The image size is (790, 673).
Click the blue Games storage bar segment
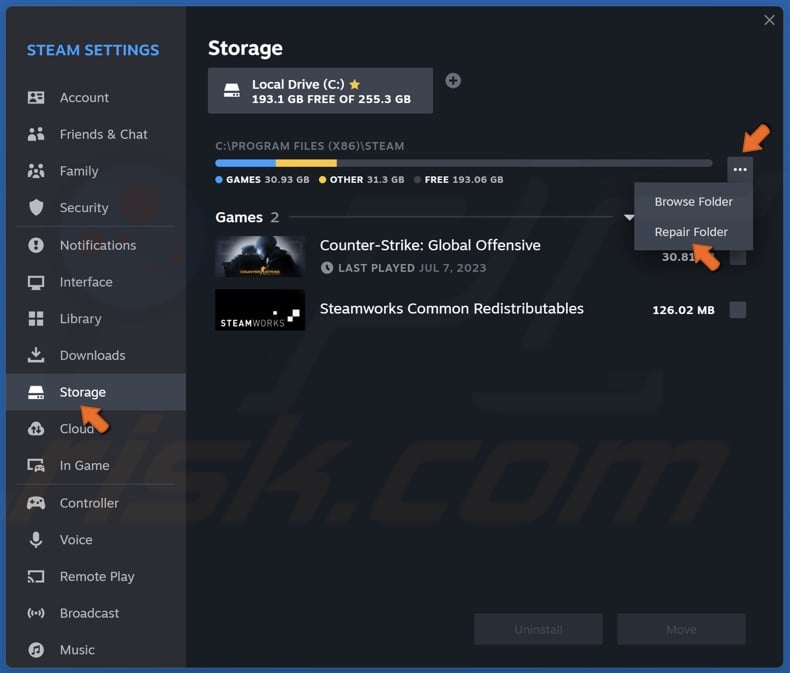pyautogui.click(x=245, y=163)
